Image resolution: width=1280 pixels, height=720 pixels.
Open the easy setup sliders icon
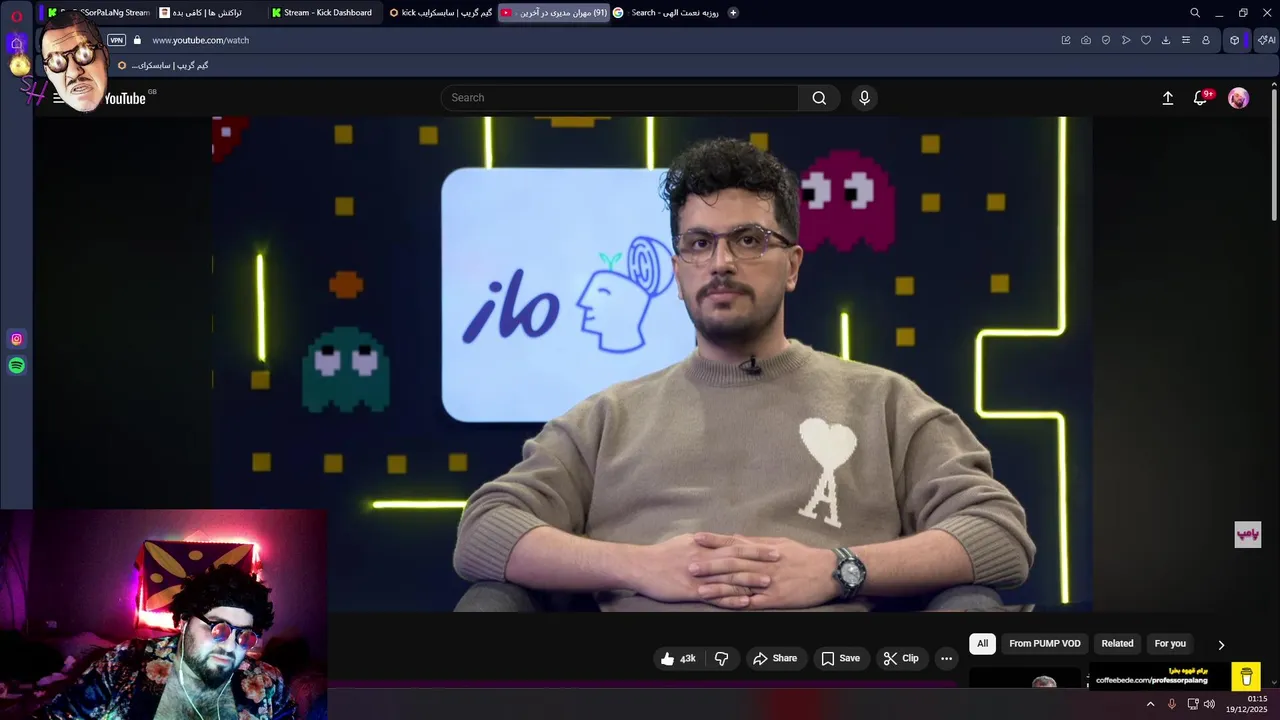(1186, 40)
